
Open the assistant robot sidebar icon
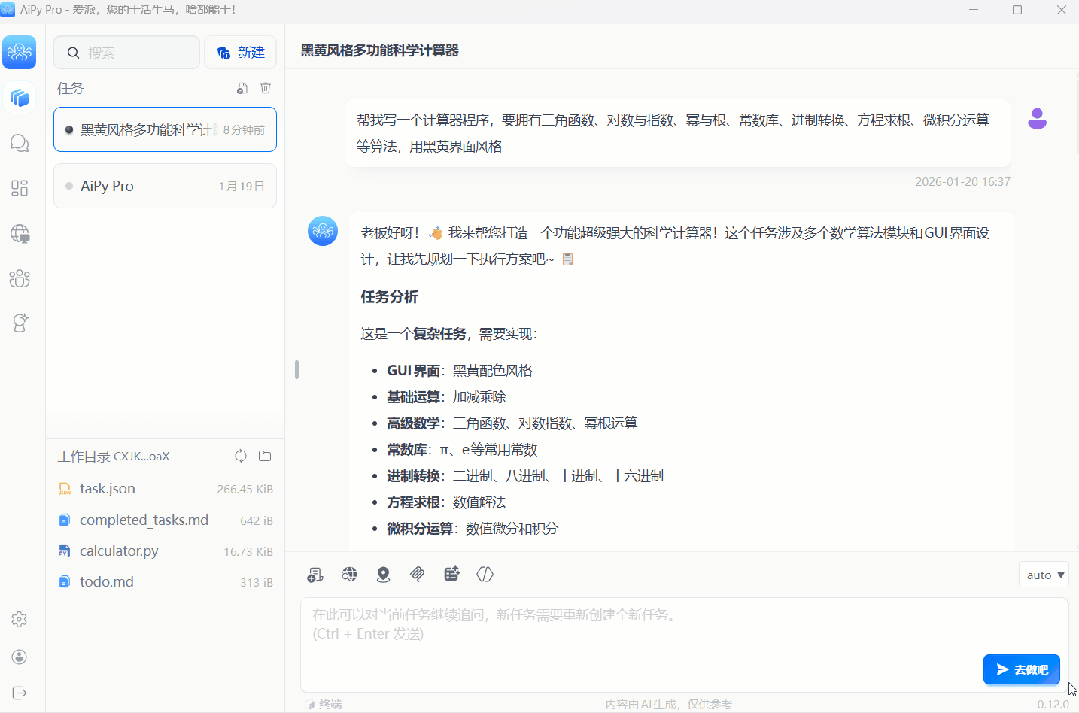click(19, 323)
